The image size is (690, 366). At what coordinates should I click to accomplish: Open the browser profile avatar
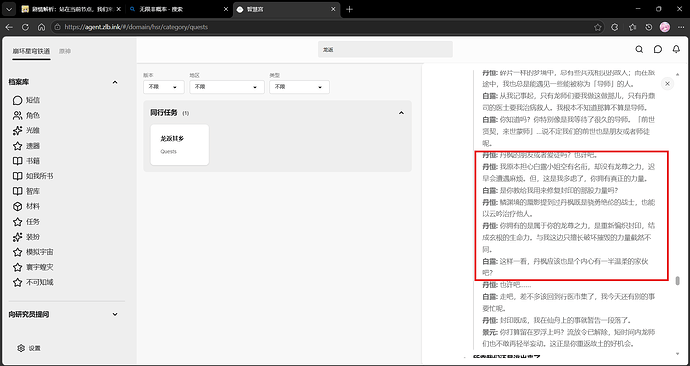(x=665, y=27)
